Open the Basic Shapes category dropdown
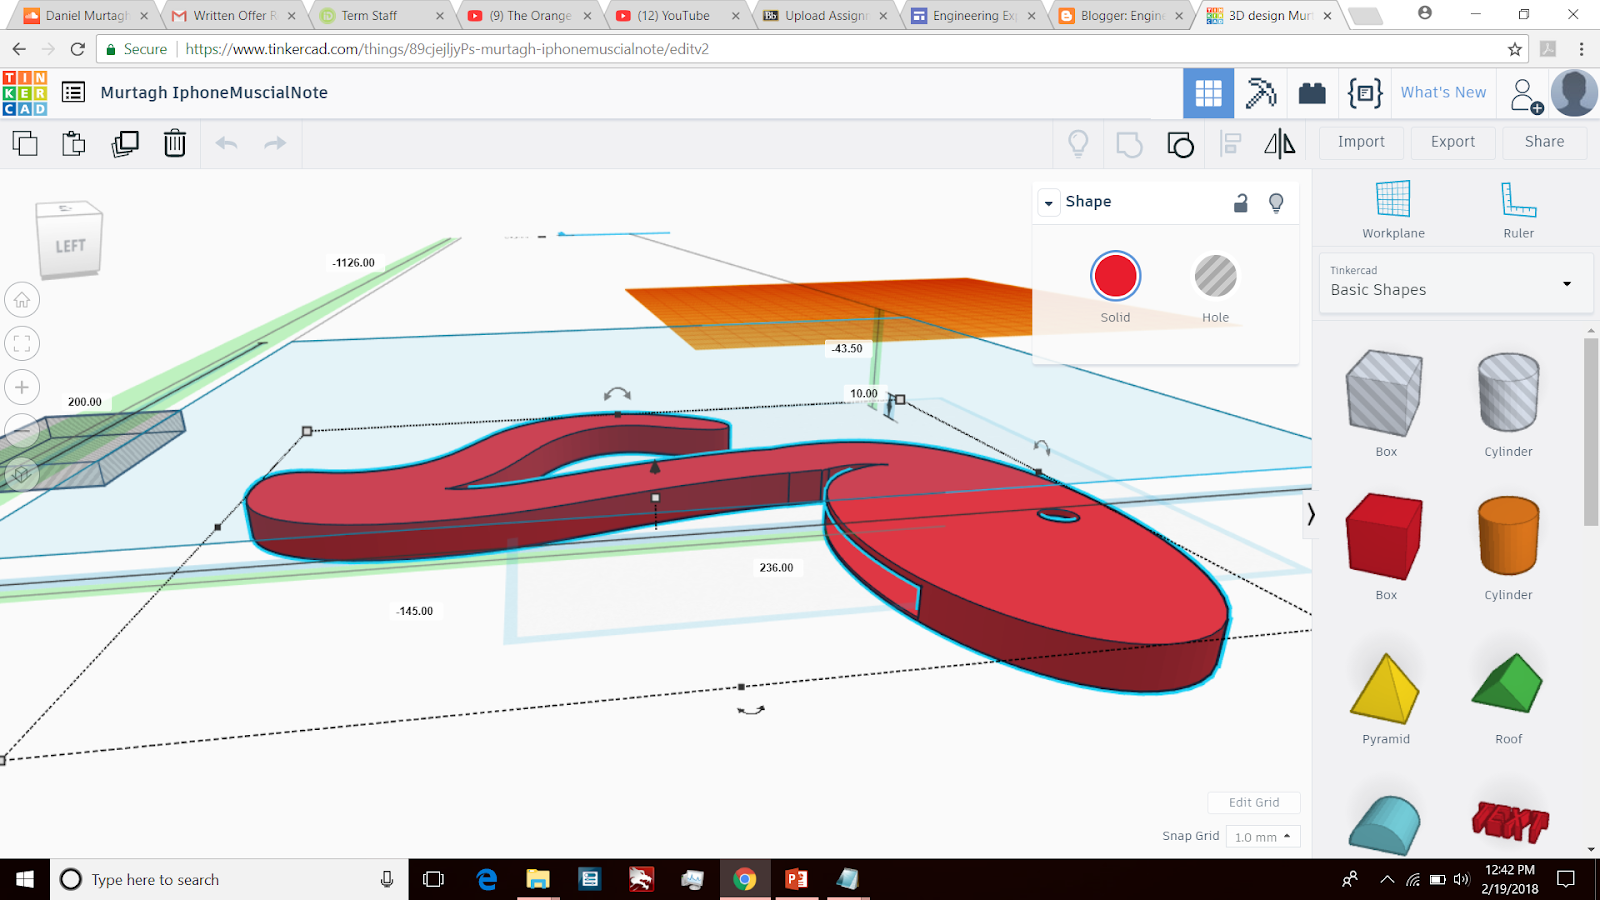 click(1455, 283)
